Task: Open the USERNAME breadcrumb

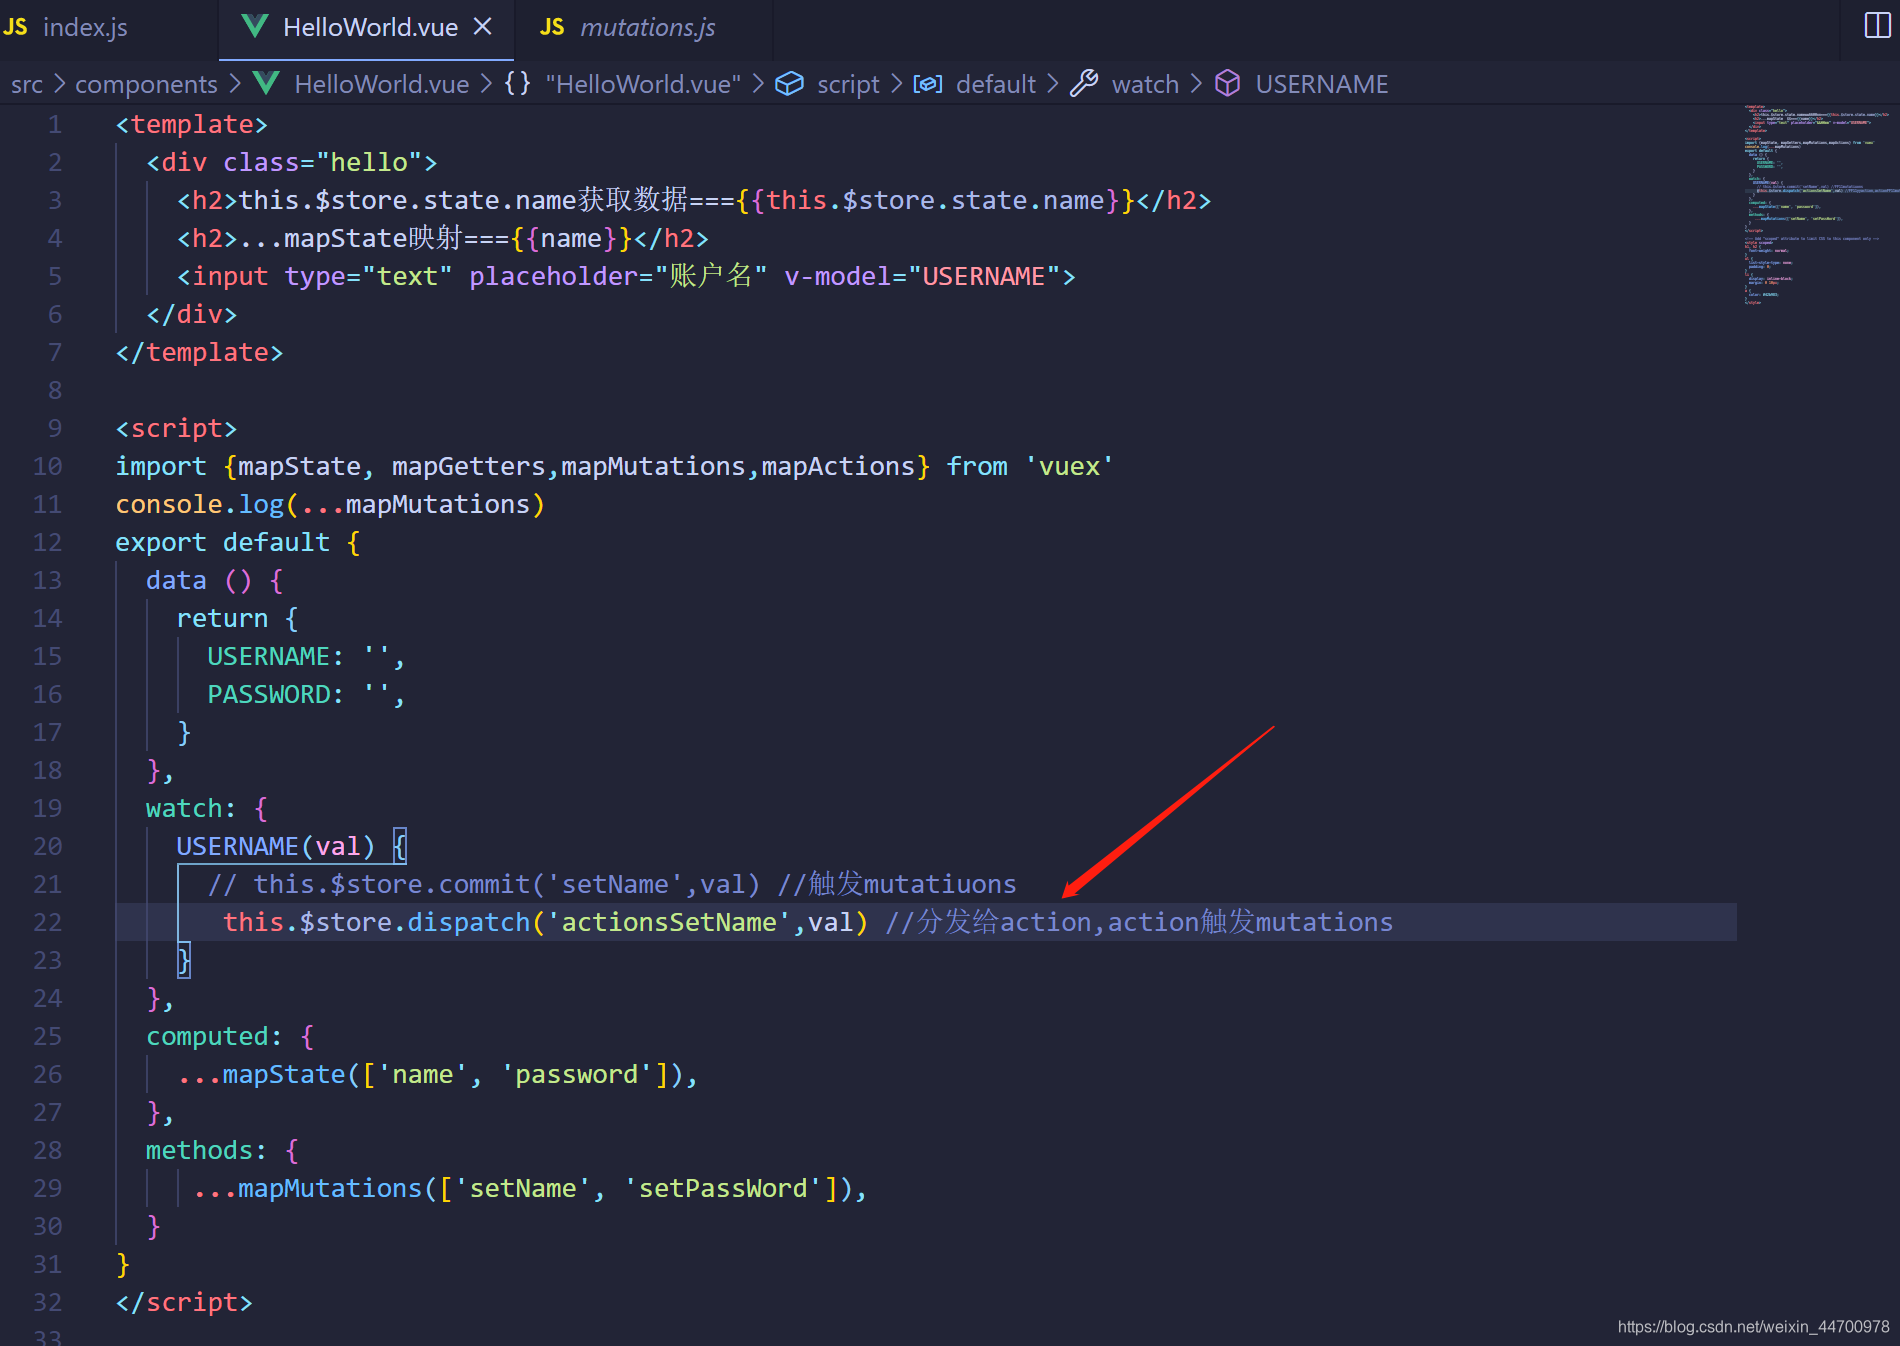Action: (x=1321, y=84)
